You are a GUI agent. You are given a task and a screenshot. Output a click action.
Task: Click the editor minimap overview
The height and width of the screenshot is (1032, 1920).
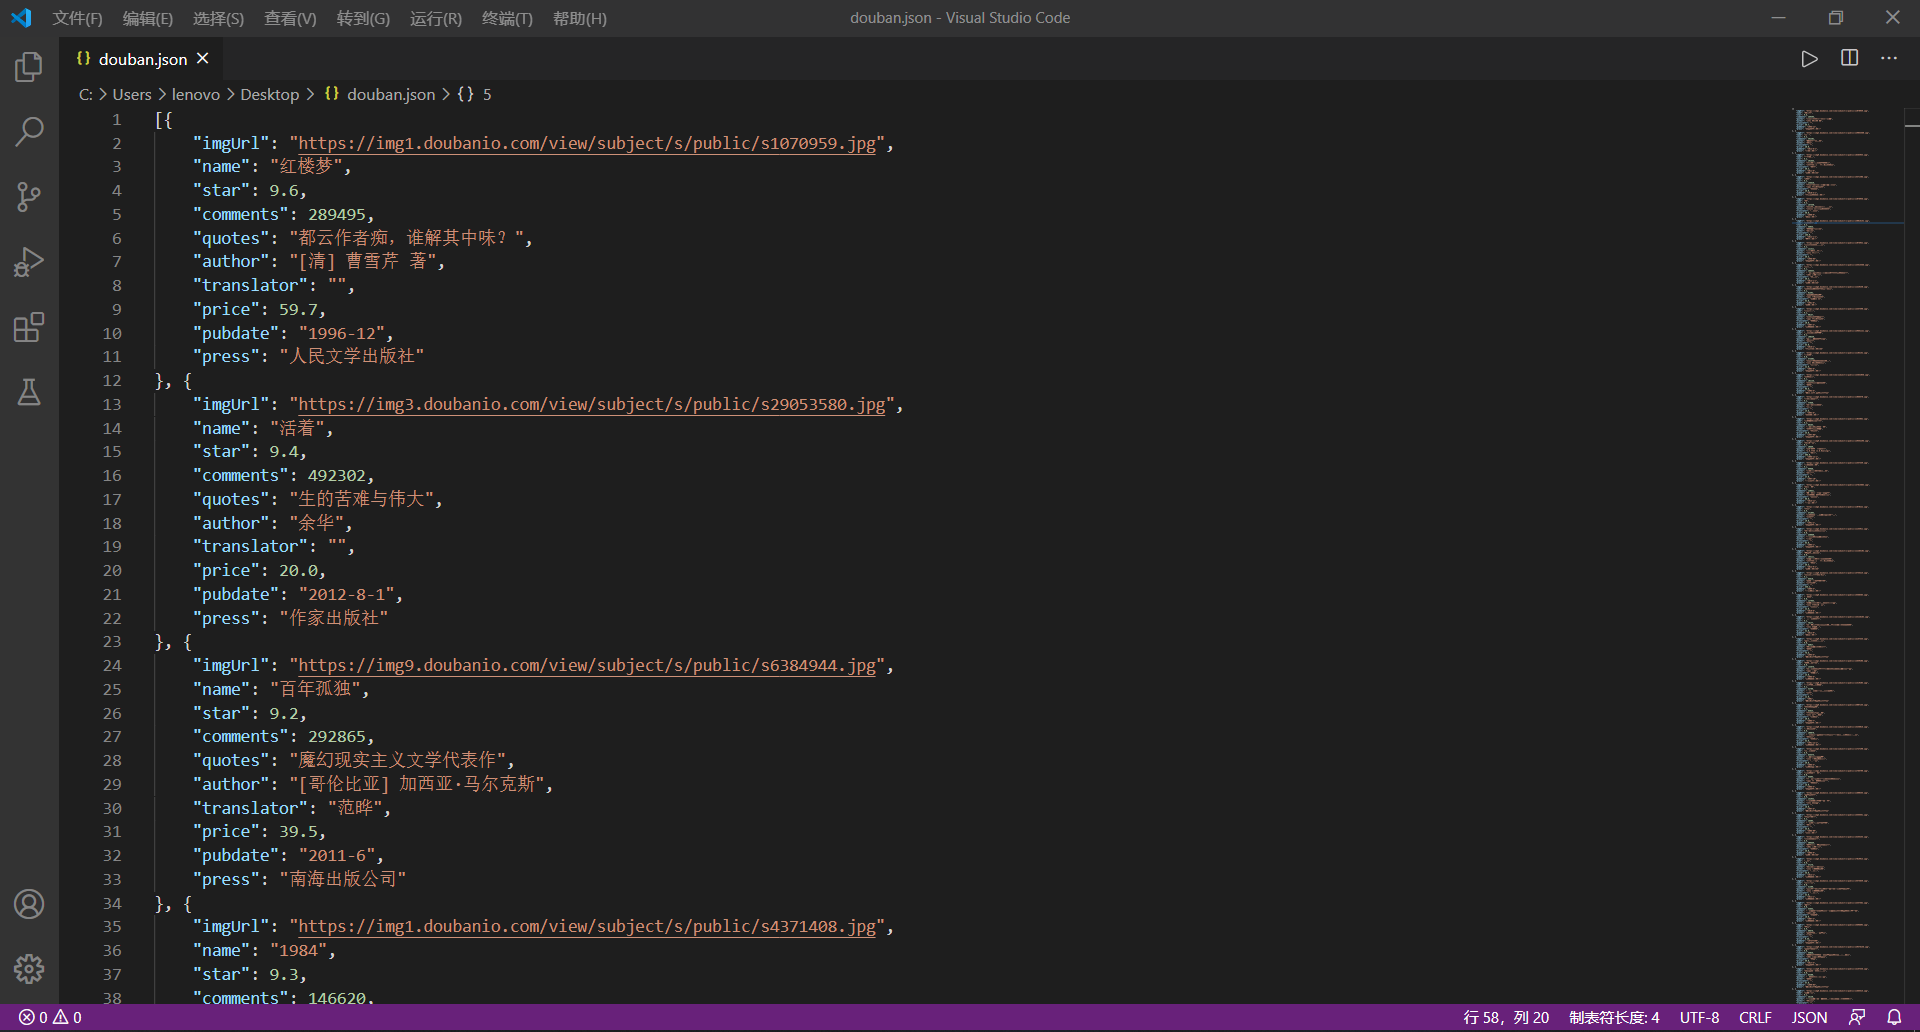click(1847, 555)
